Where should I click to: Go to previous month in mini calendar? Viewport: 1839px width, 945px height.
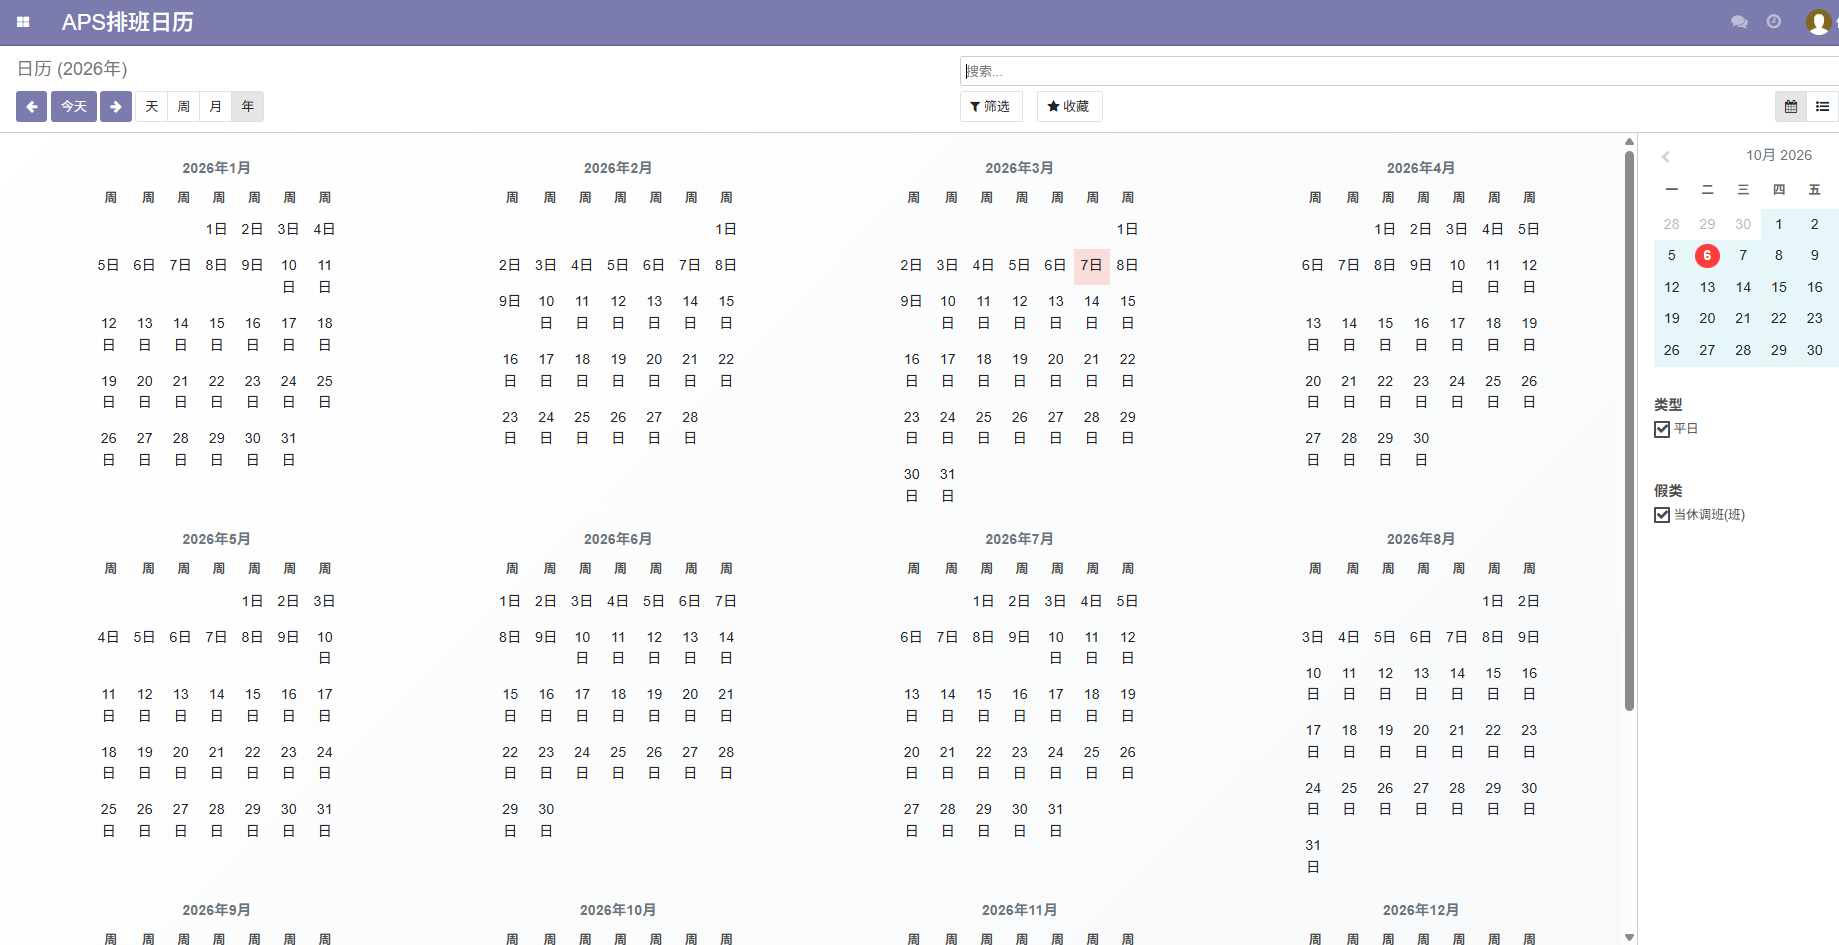(1666, 156)
